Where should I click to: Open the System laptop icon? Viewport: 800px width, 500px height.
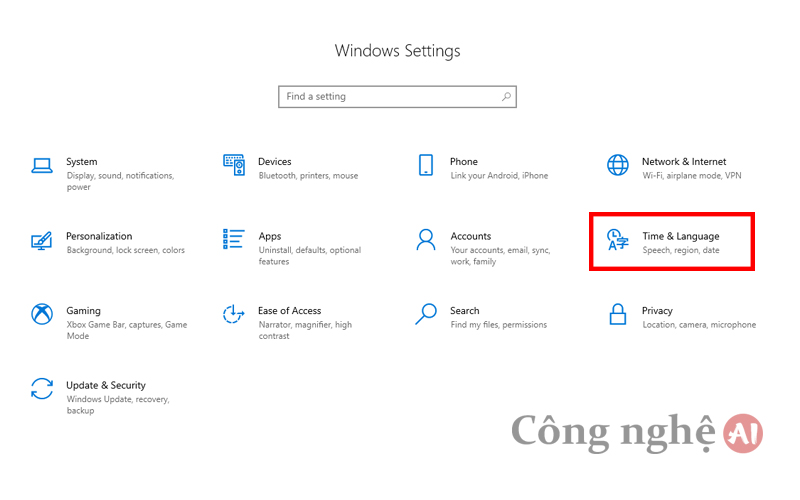[42, 165]
